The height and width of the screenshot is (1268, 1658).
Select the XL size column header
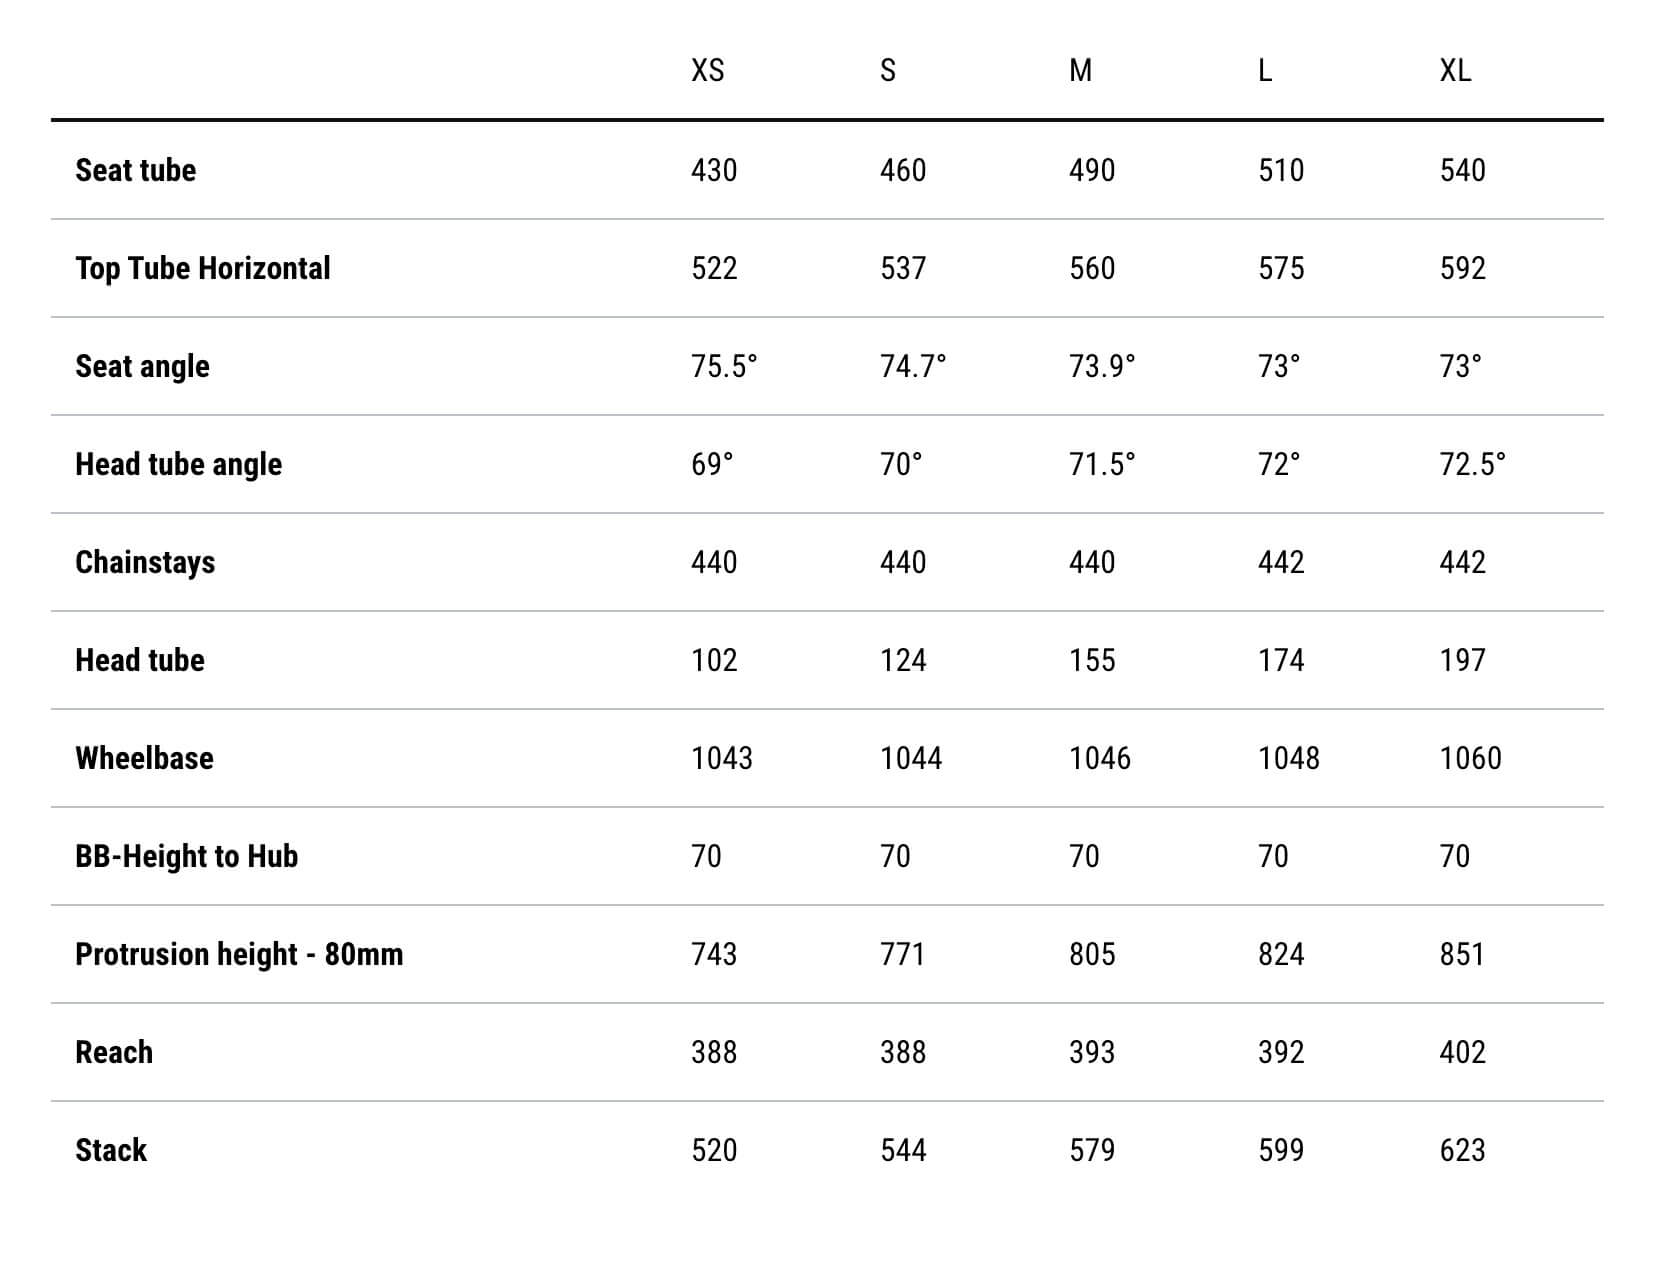[1455, 70]
